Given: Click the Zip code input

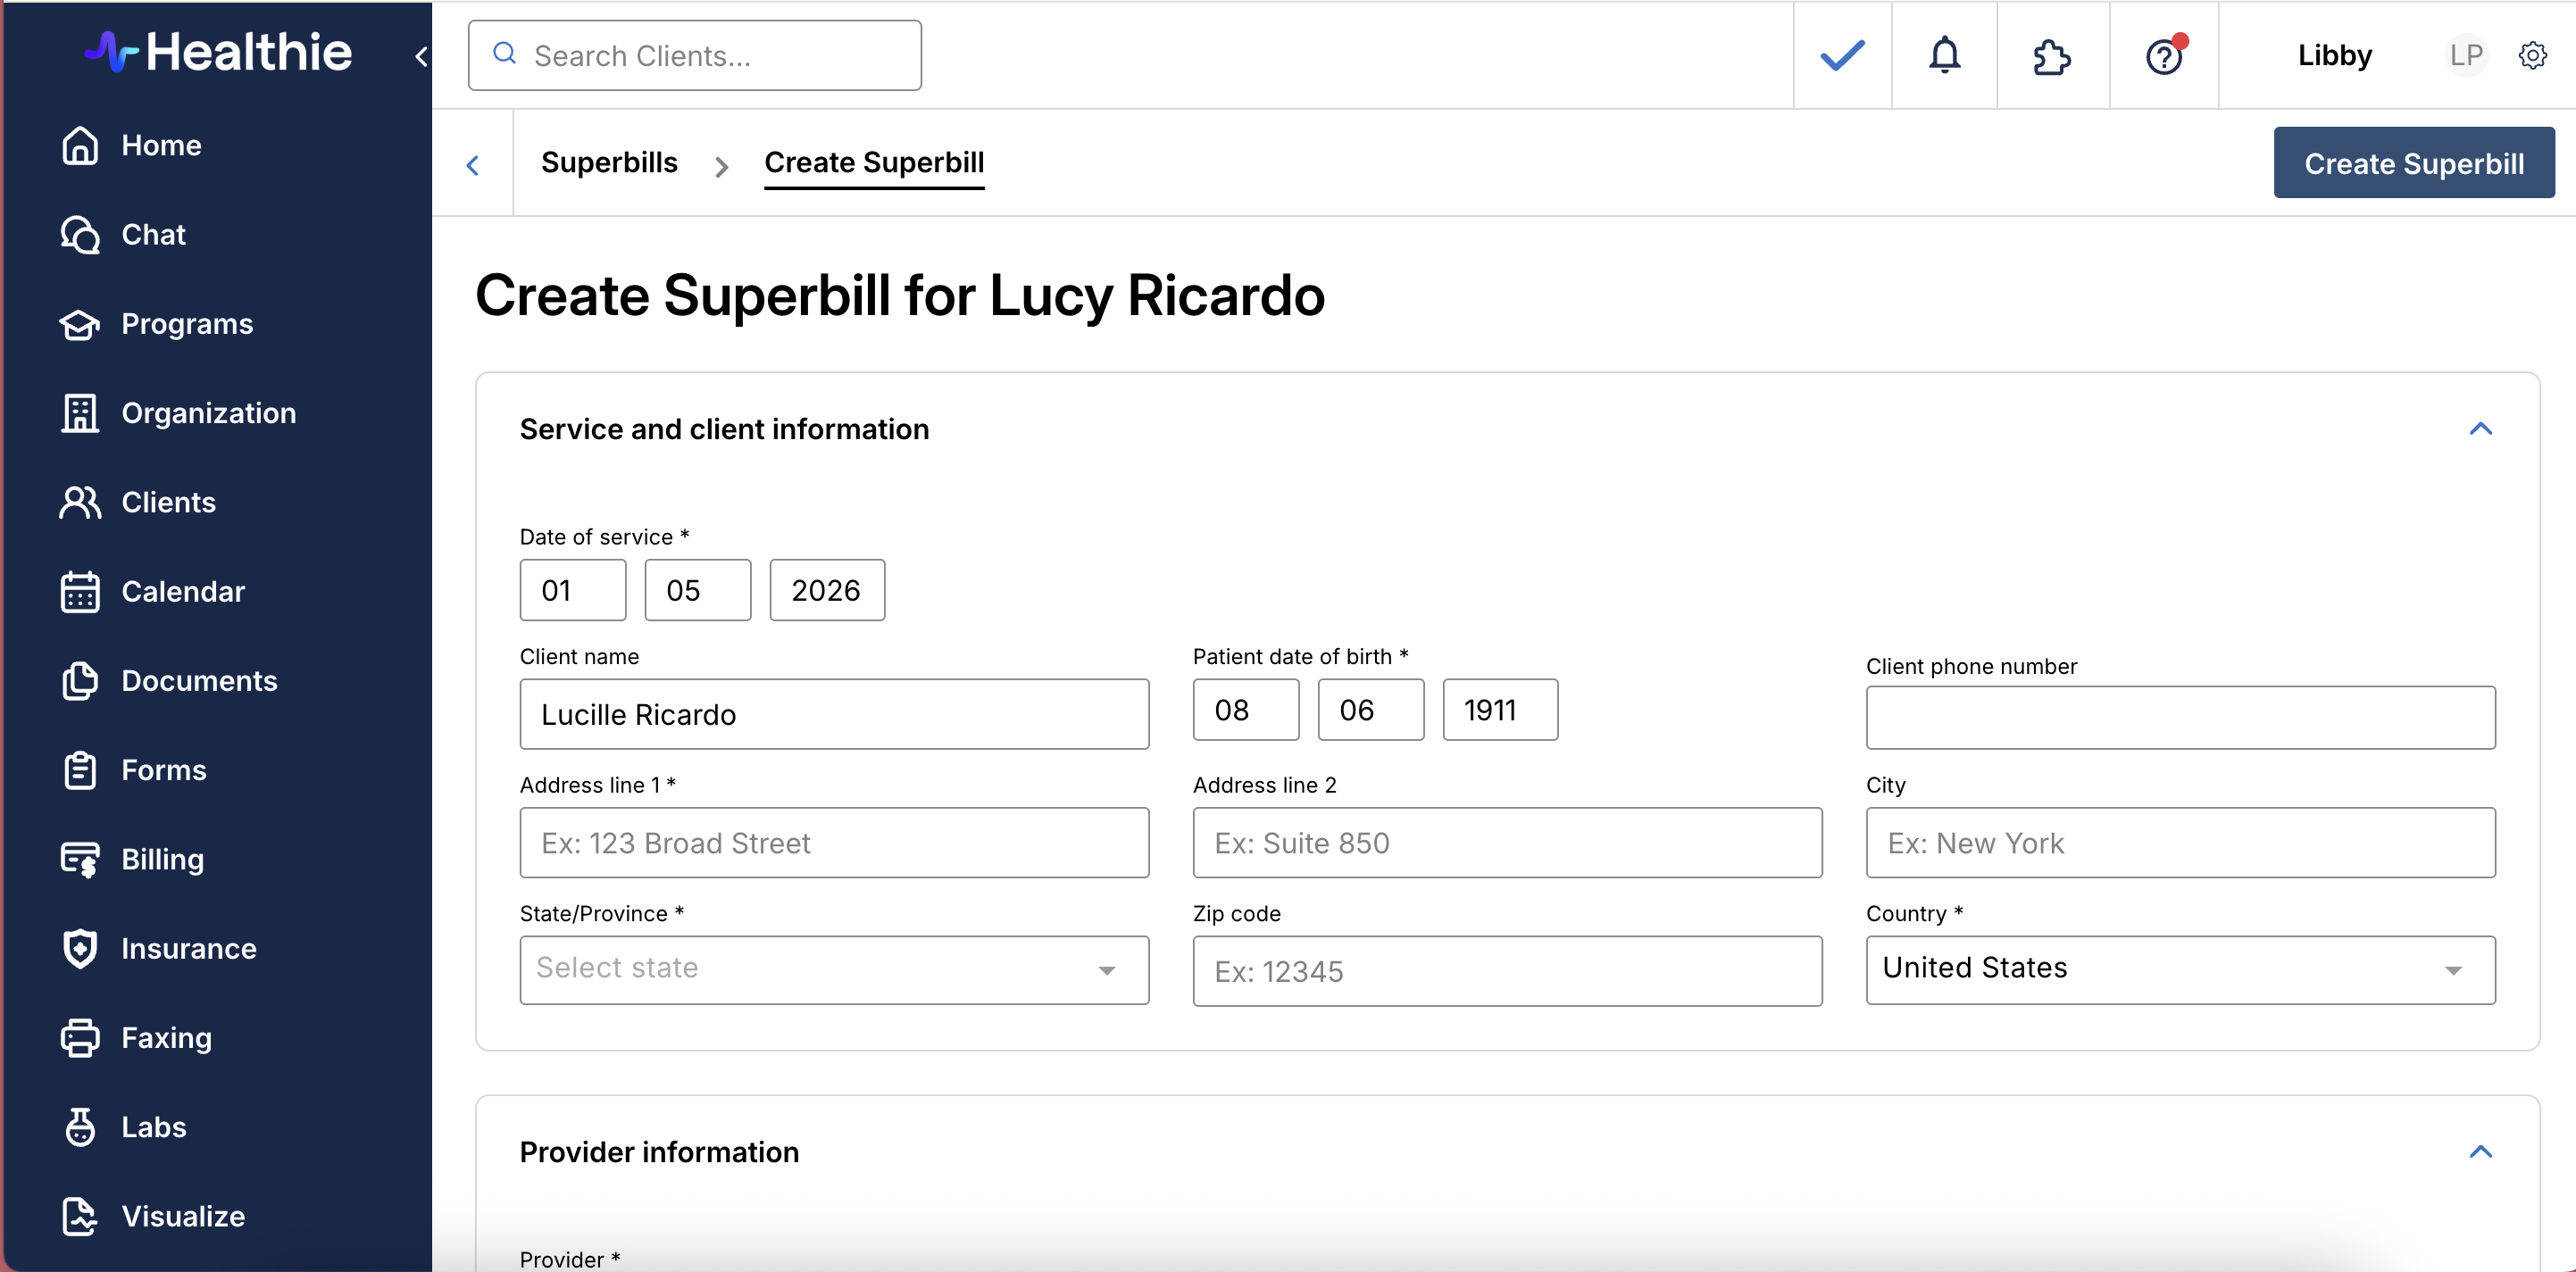Looking at the screenshot, I should pos(1506,971).
